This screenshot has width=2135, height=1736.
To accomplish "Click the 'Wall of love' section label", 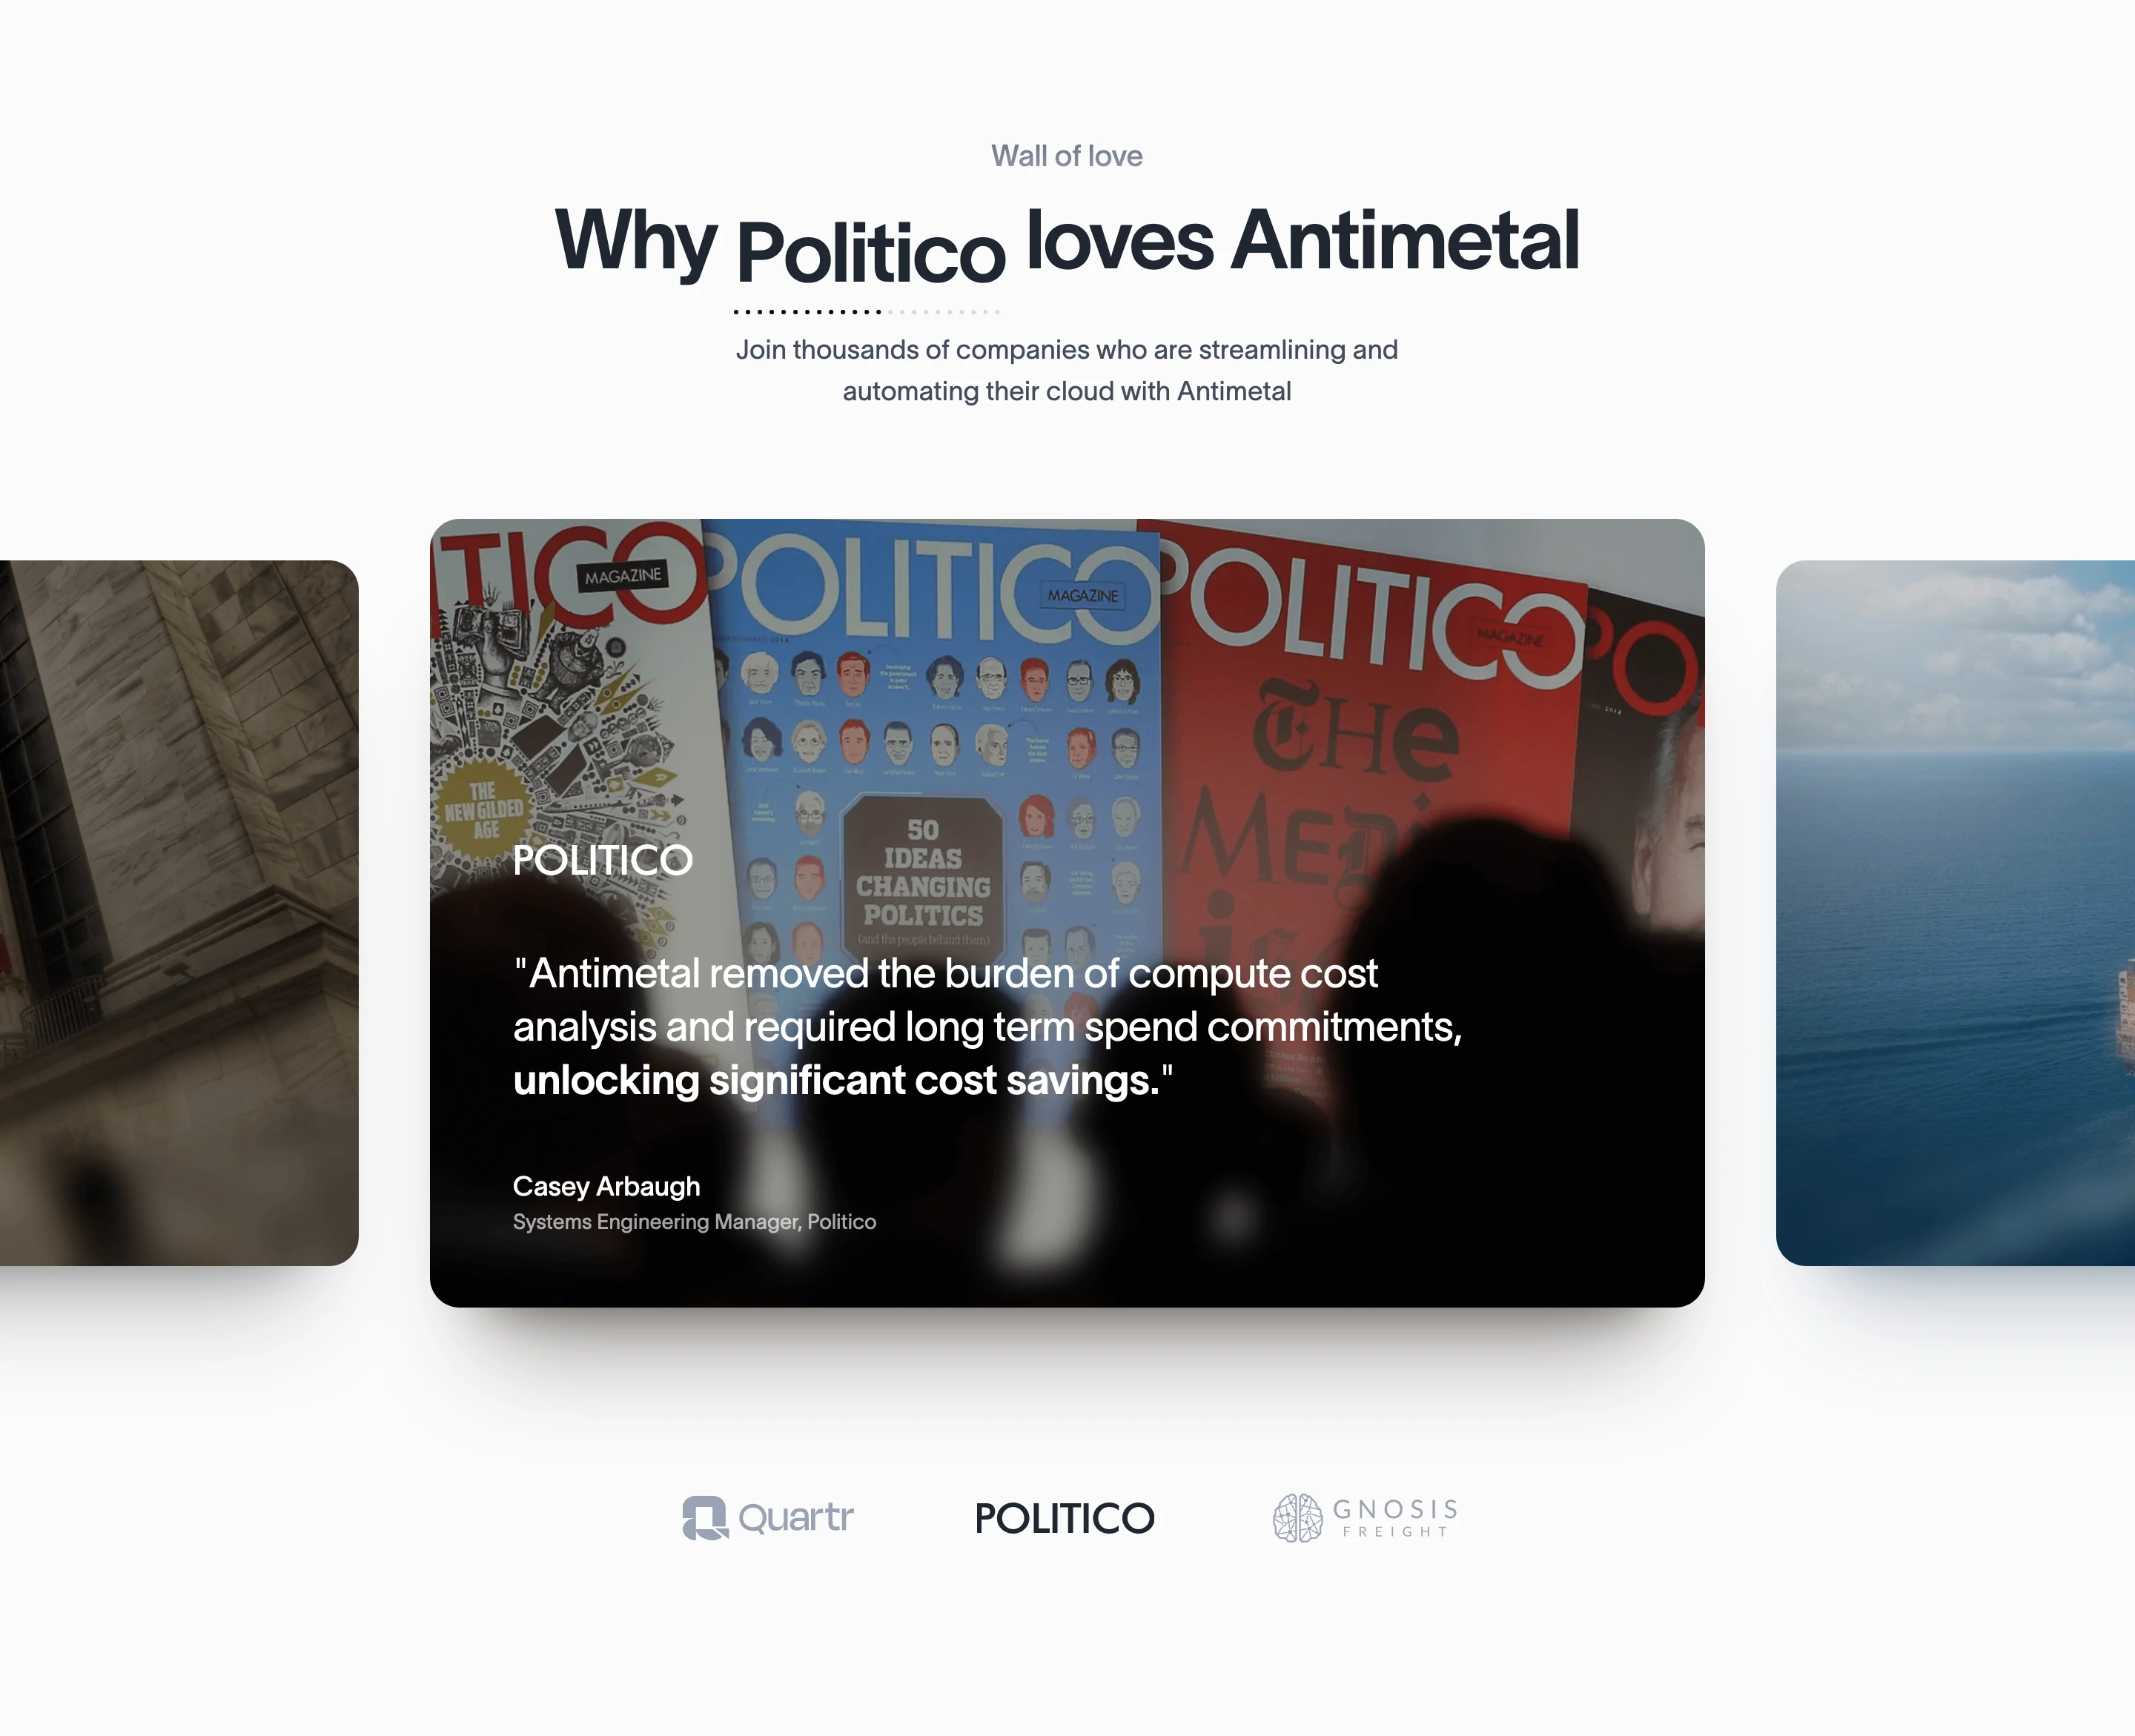I will (1067, 156).
